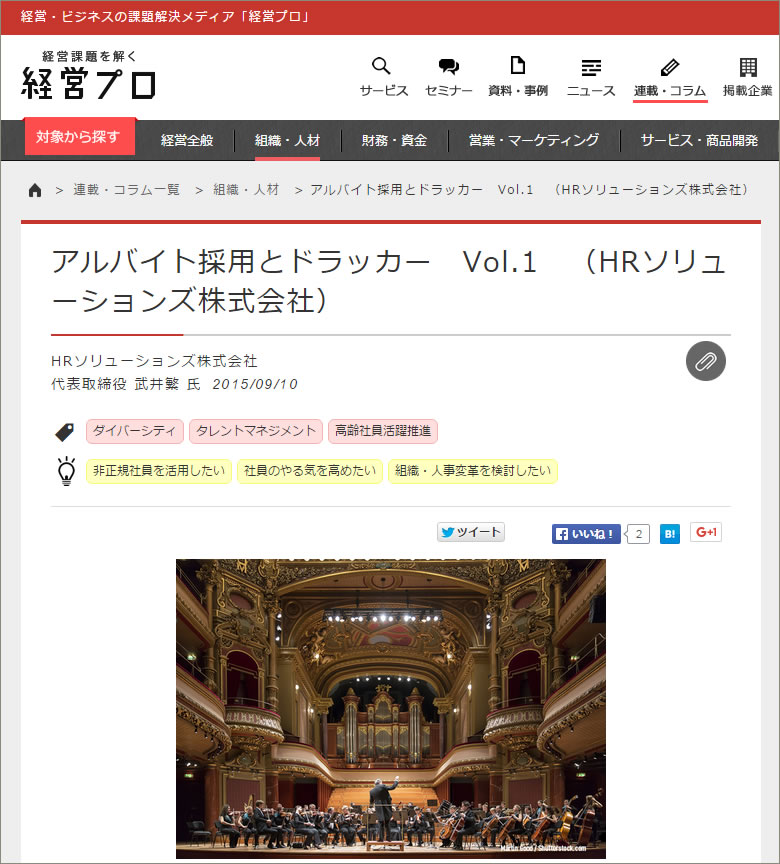780x864 pixels.
Task: Click the 非正規社員を活用したい tag
Action: 159,471
